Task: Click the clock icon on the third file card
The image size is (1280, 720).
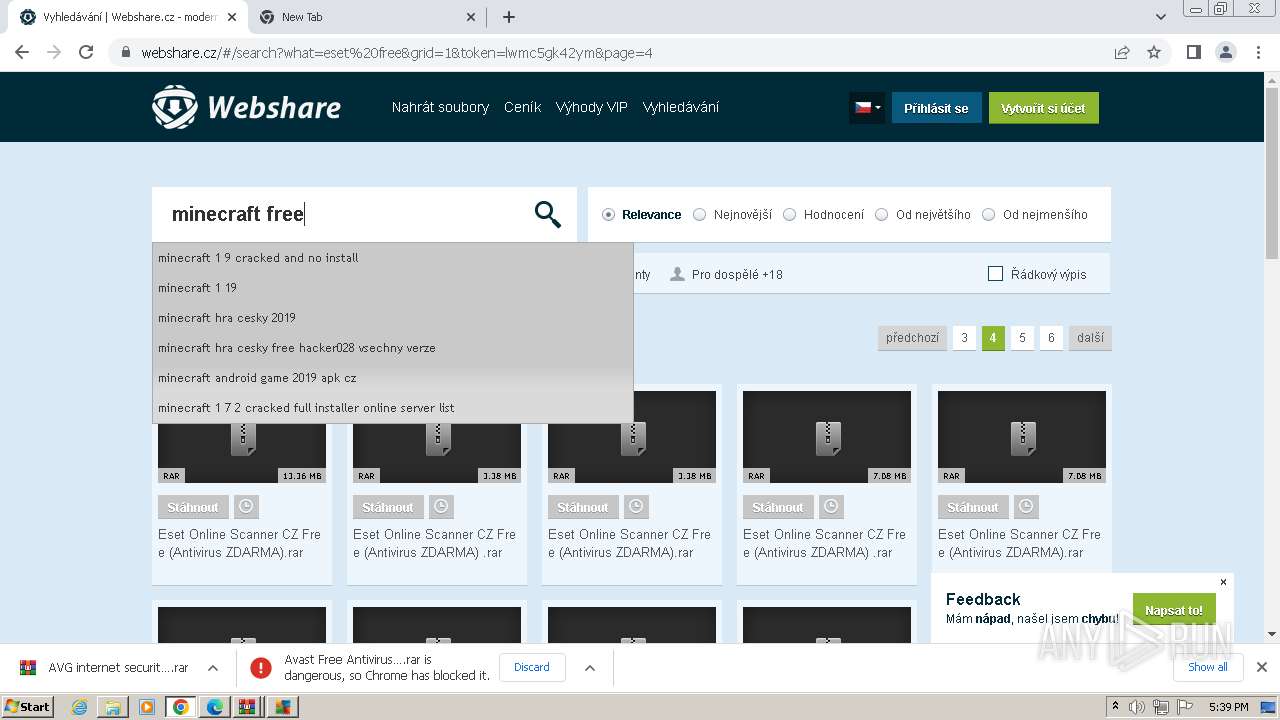Action: (635, 507)
